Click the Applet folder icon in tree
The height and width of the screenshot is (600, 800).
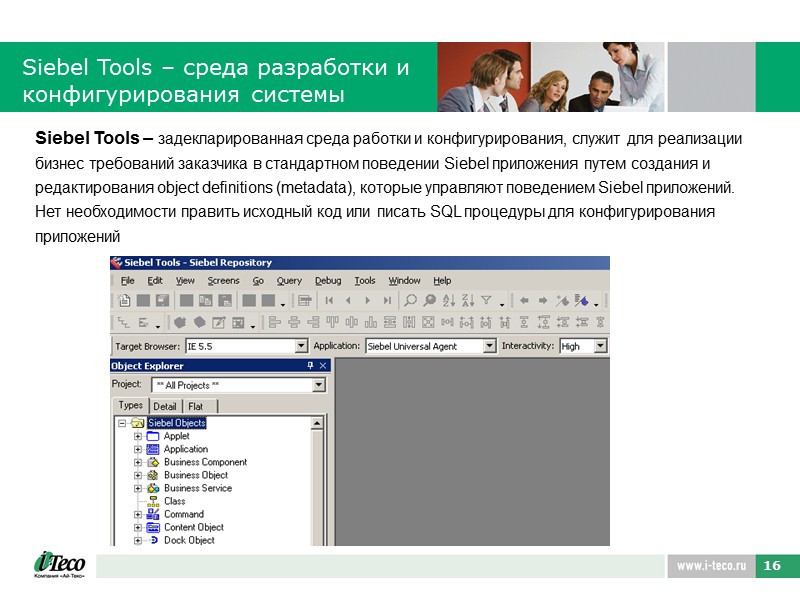(x=153, y=436)
